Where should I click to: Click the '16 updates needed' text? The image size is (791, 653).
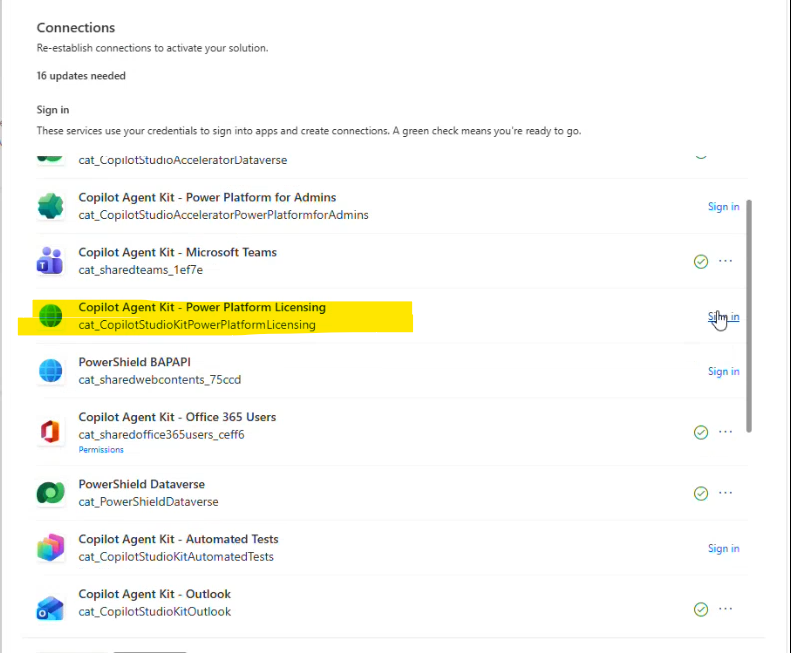(81, 76)
